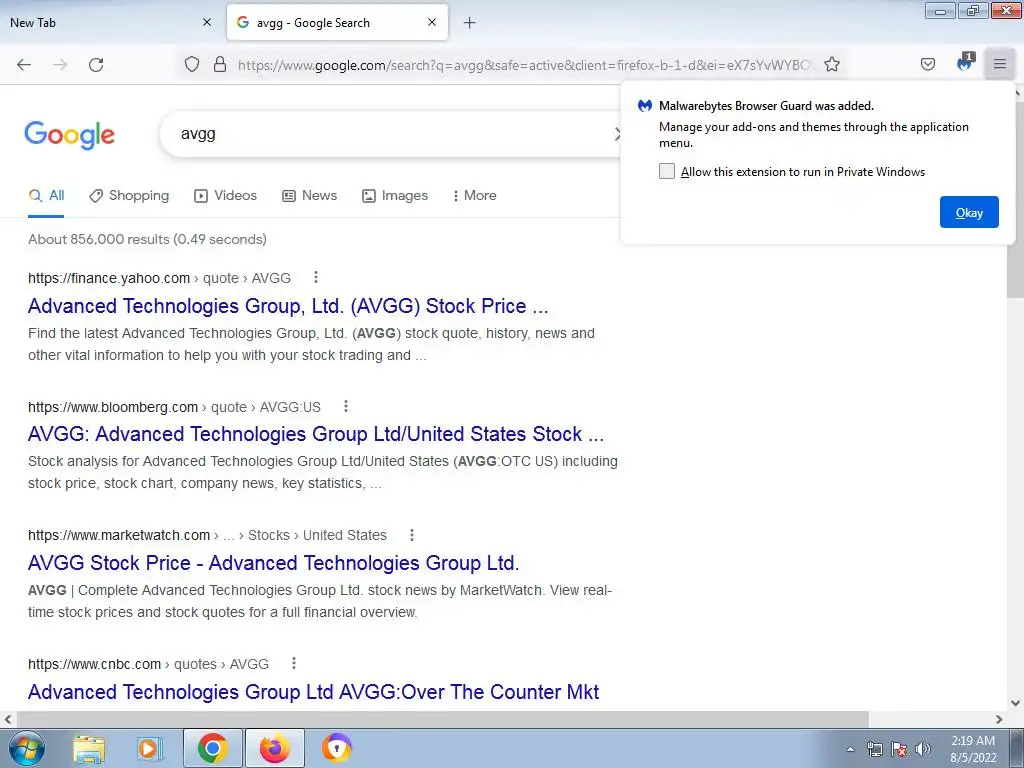Select the avgg - Google Search tab
1024x768 pixels.
337,22
